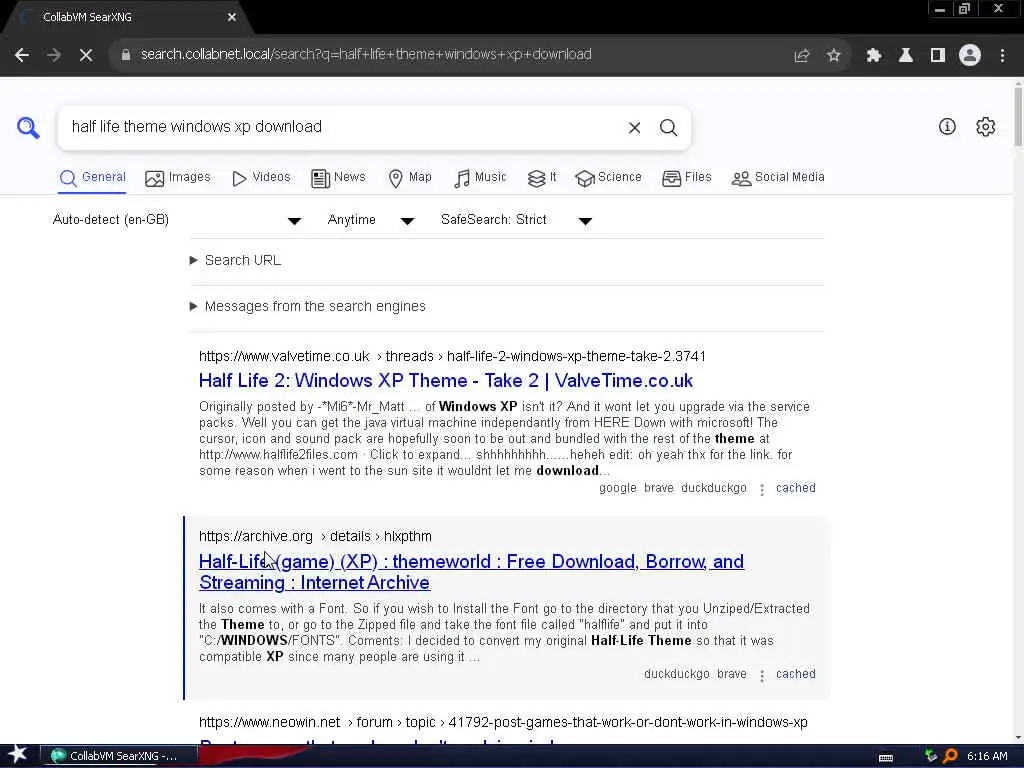Screen dimensions: 1024x768
Task: Open more options for archive.org result
Action: pos(761,675)
